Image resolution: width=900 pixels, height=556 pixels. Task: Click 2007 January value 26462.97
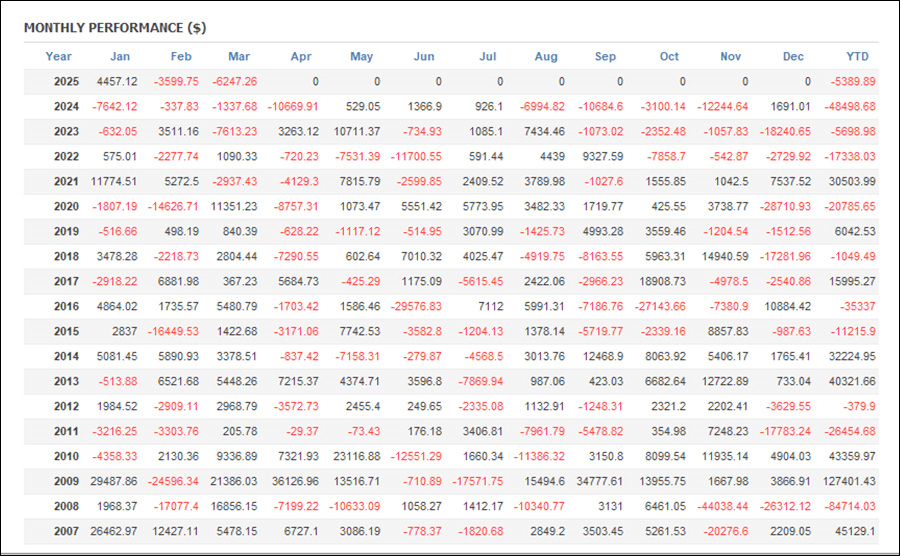coord(114,531)
